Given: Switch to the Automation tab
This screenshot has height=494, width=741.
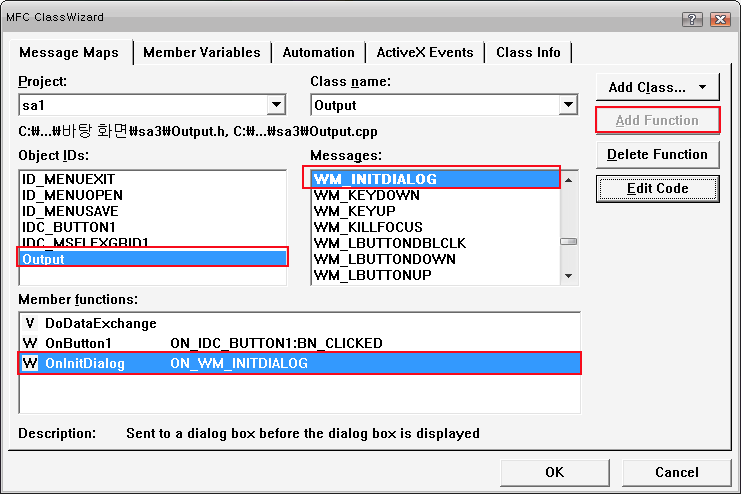Looking at the screenshot, I should [319, 52].
